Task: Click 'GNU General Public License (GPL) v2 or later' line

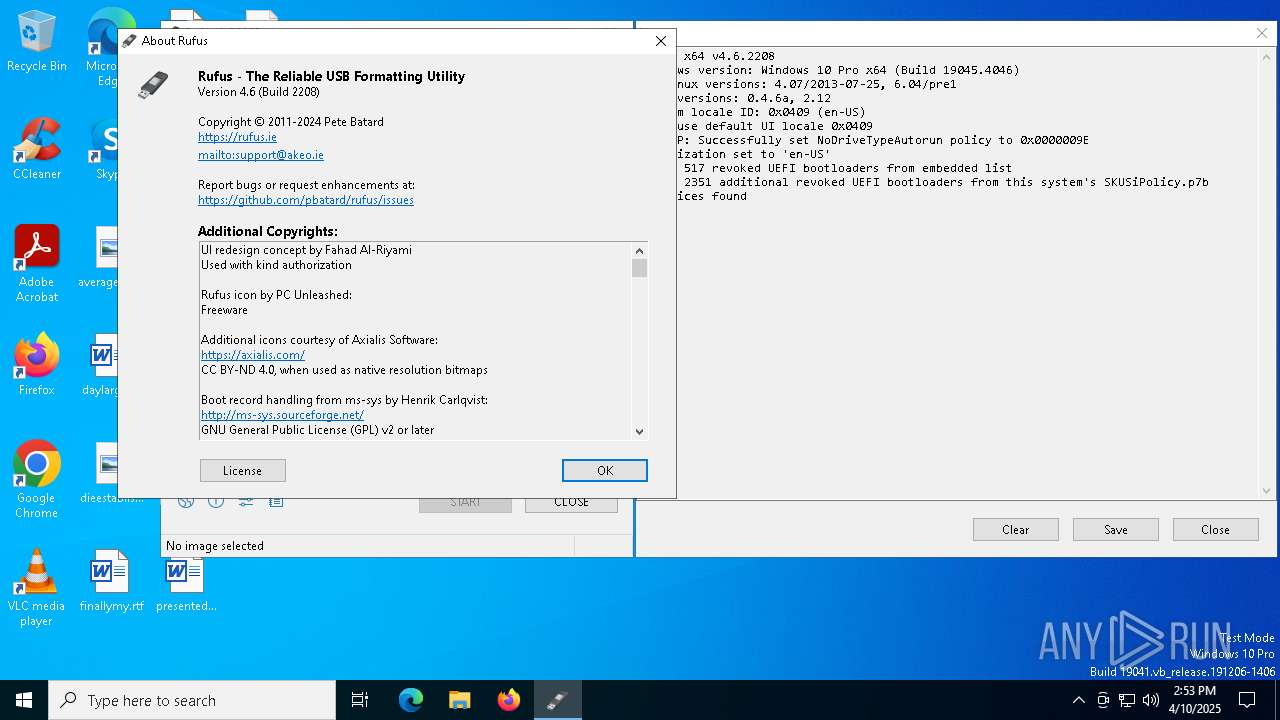Action: click(x=318, y=430)
